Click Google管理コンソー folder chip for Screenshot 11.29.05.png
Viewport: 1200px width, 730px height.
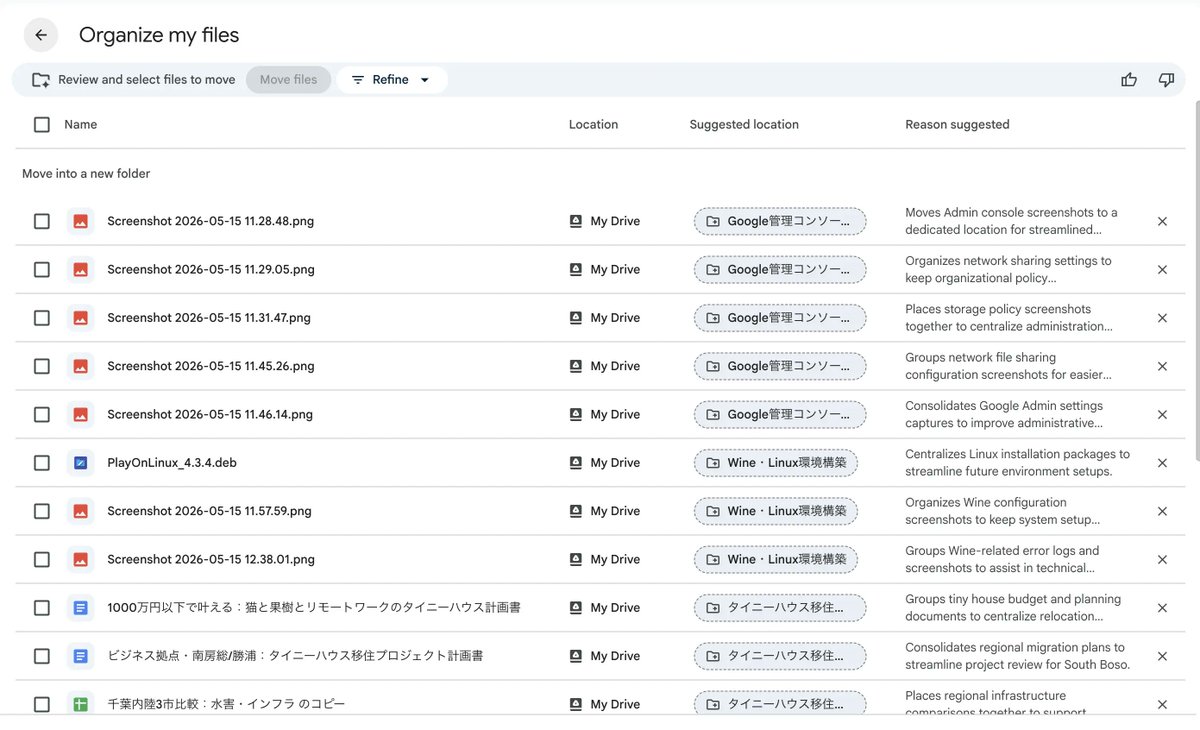tap(780, 270)
